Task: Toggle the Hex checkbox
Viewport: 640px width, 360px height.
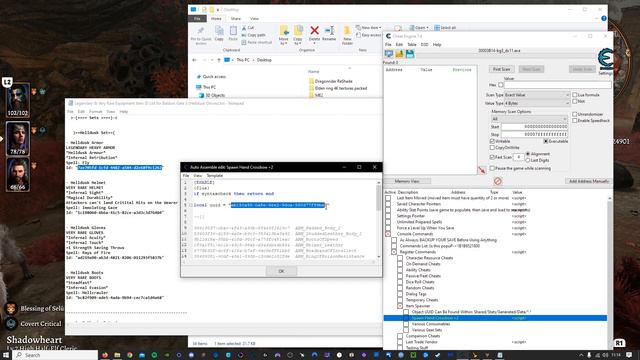Action: (x=501, y=85)
